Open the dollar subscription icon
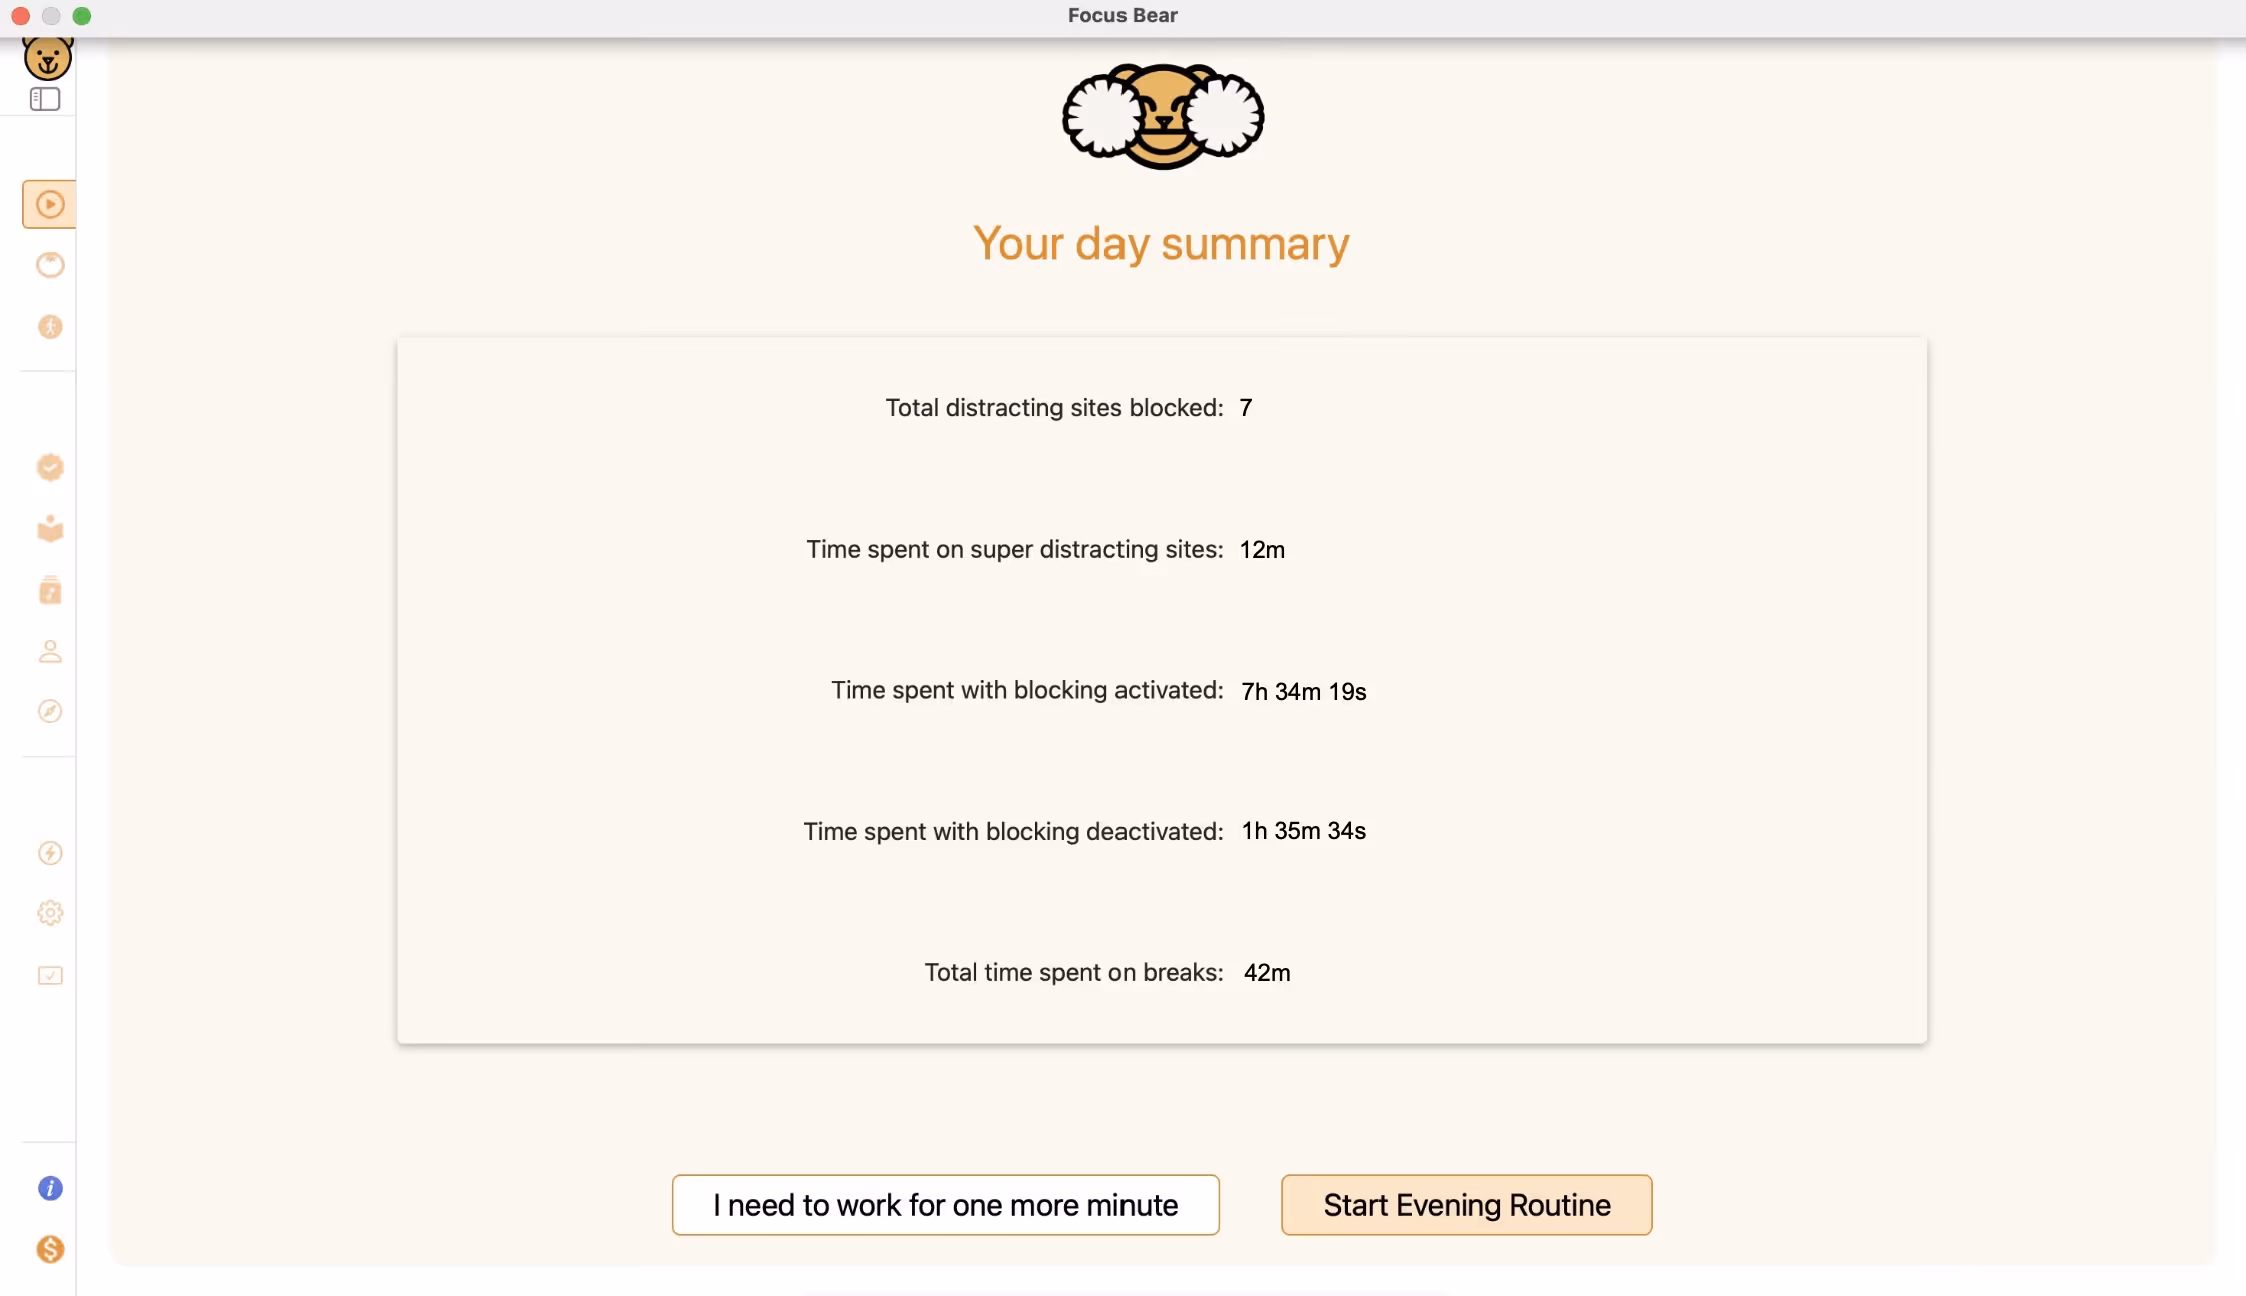Viewport: 2246px width, 1296px height. pyautogui.click(x=49, y=1249)
